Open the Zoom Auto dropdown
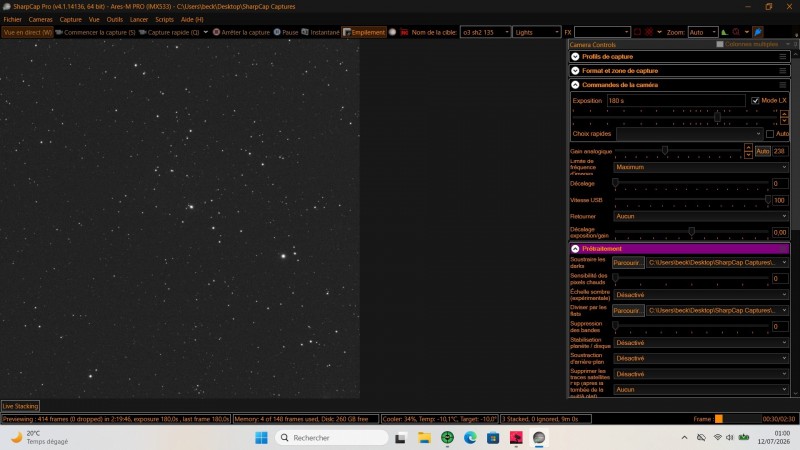800x450 pixels. coord(703,32)
